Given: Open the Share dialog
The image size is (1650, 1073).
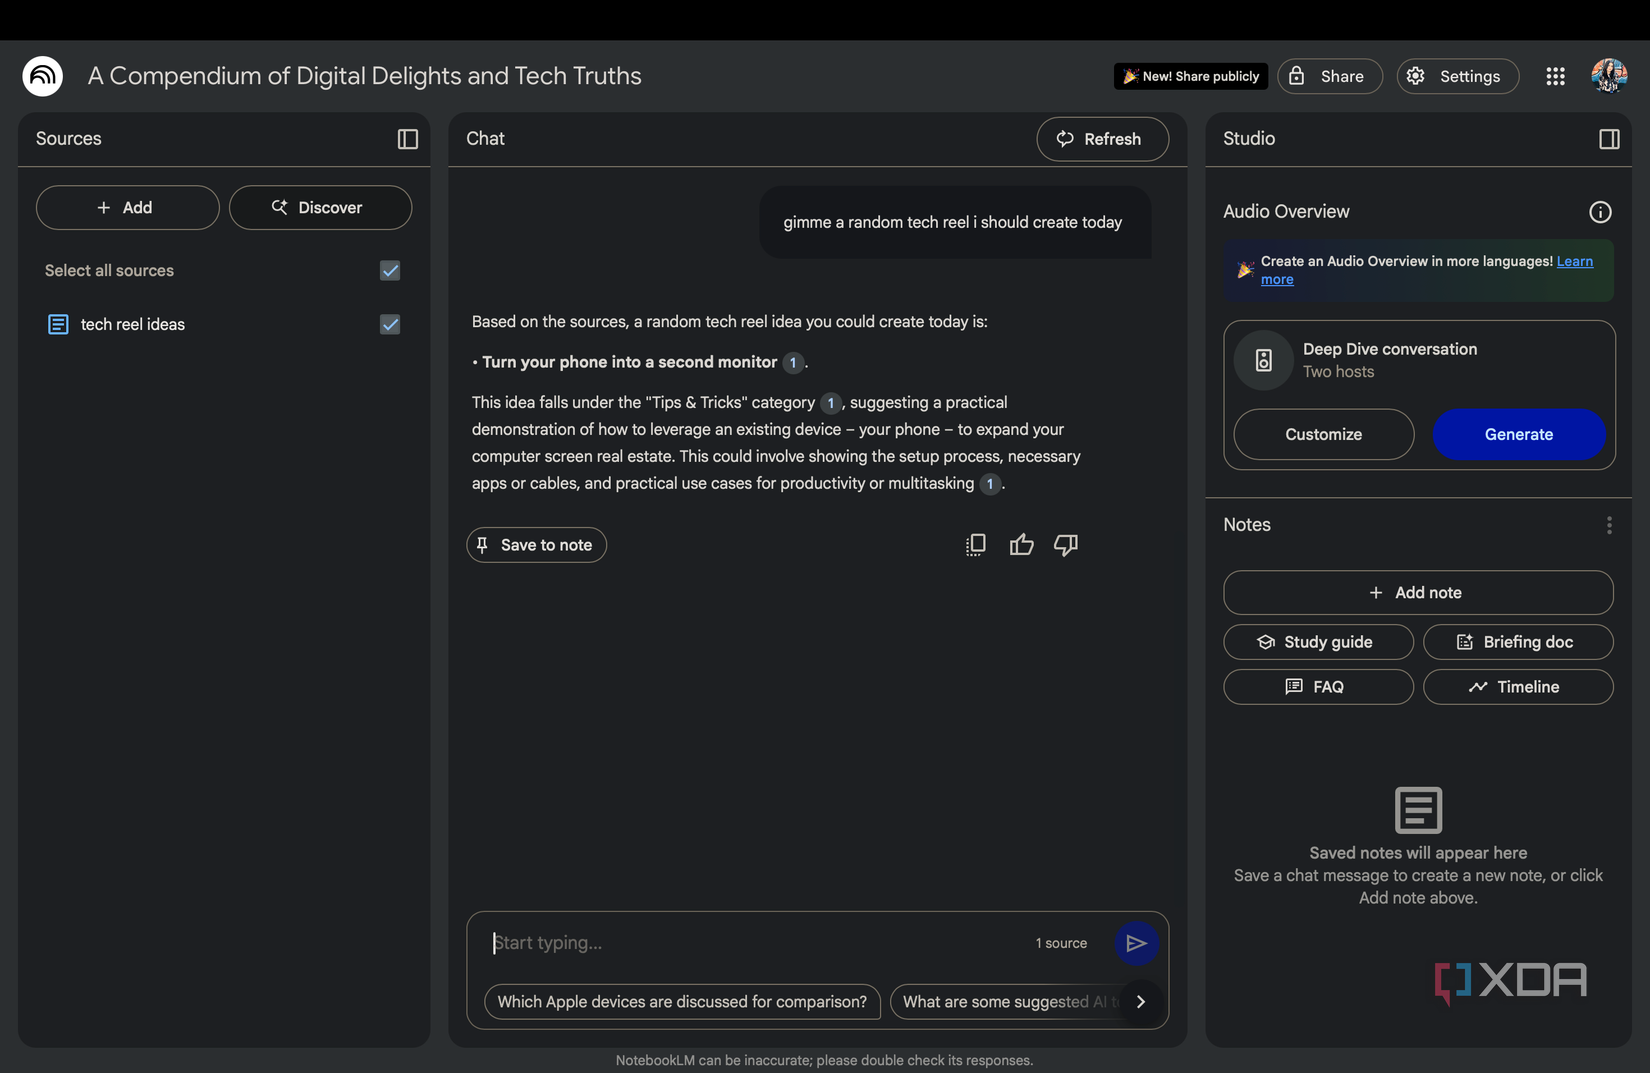Looking at the screenshot, I should point(1329,76).
